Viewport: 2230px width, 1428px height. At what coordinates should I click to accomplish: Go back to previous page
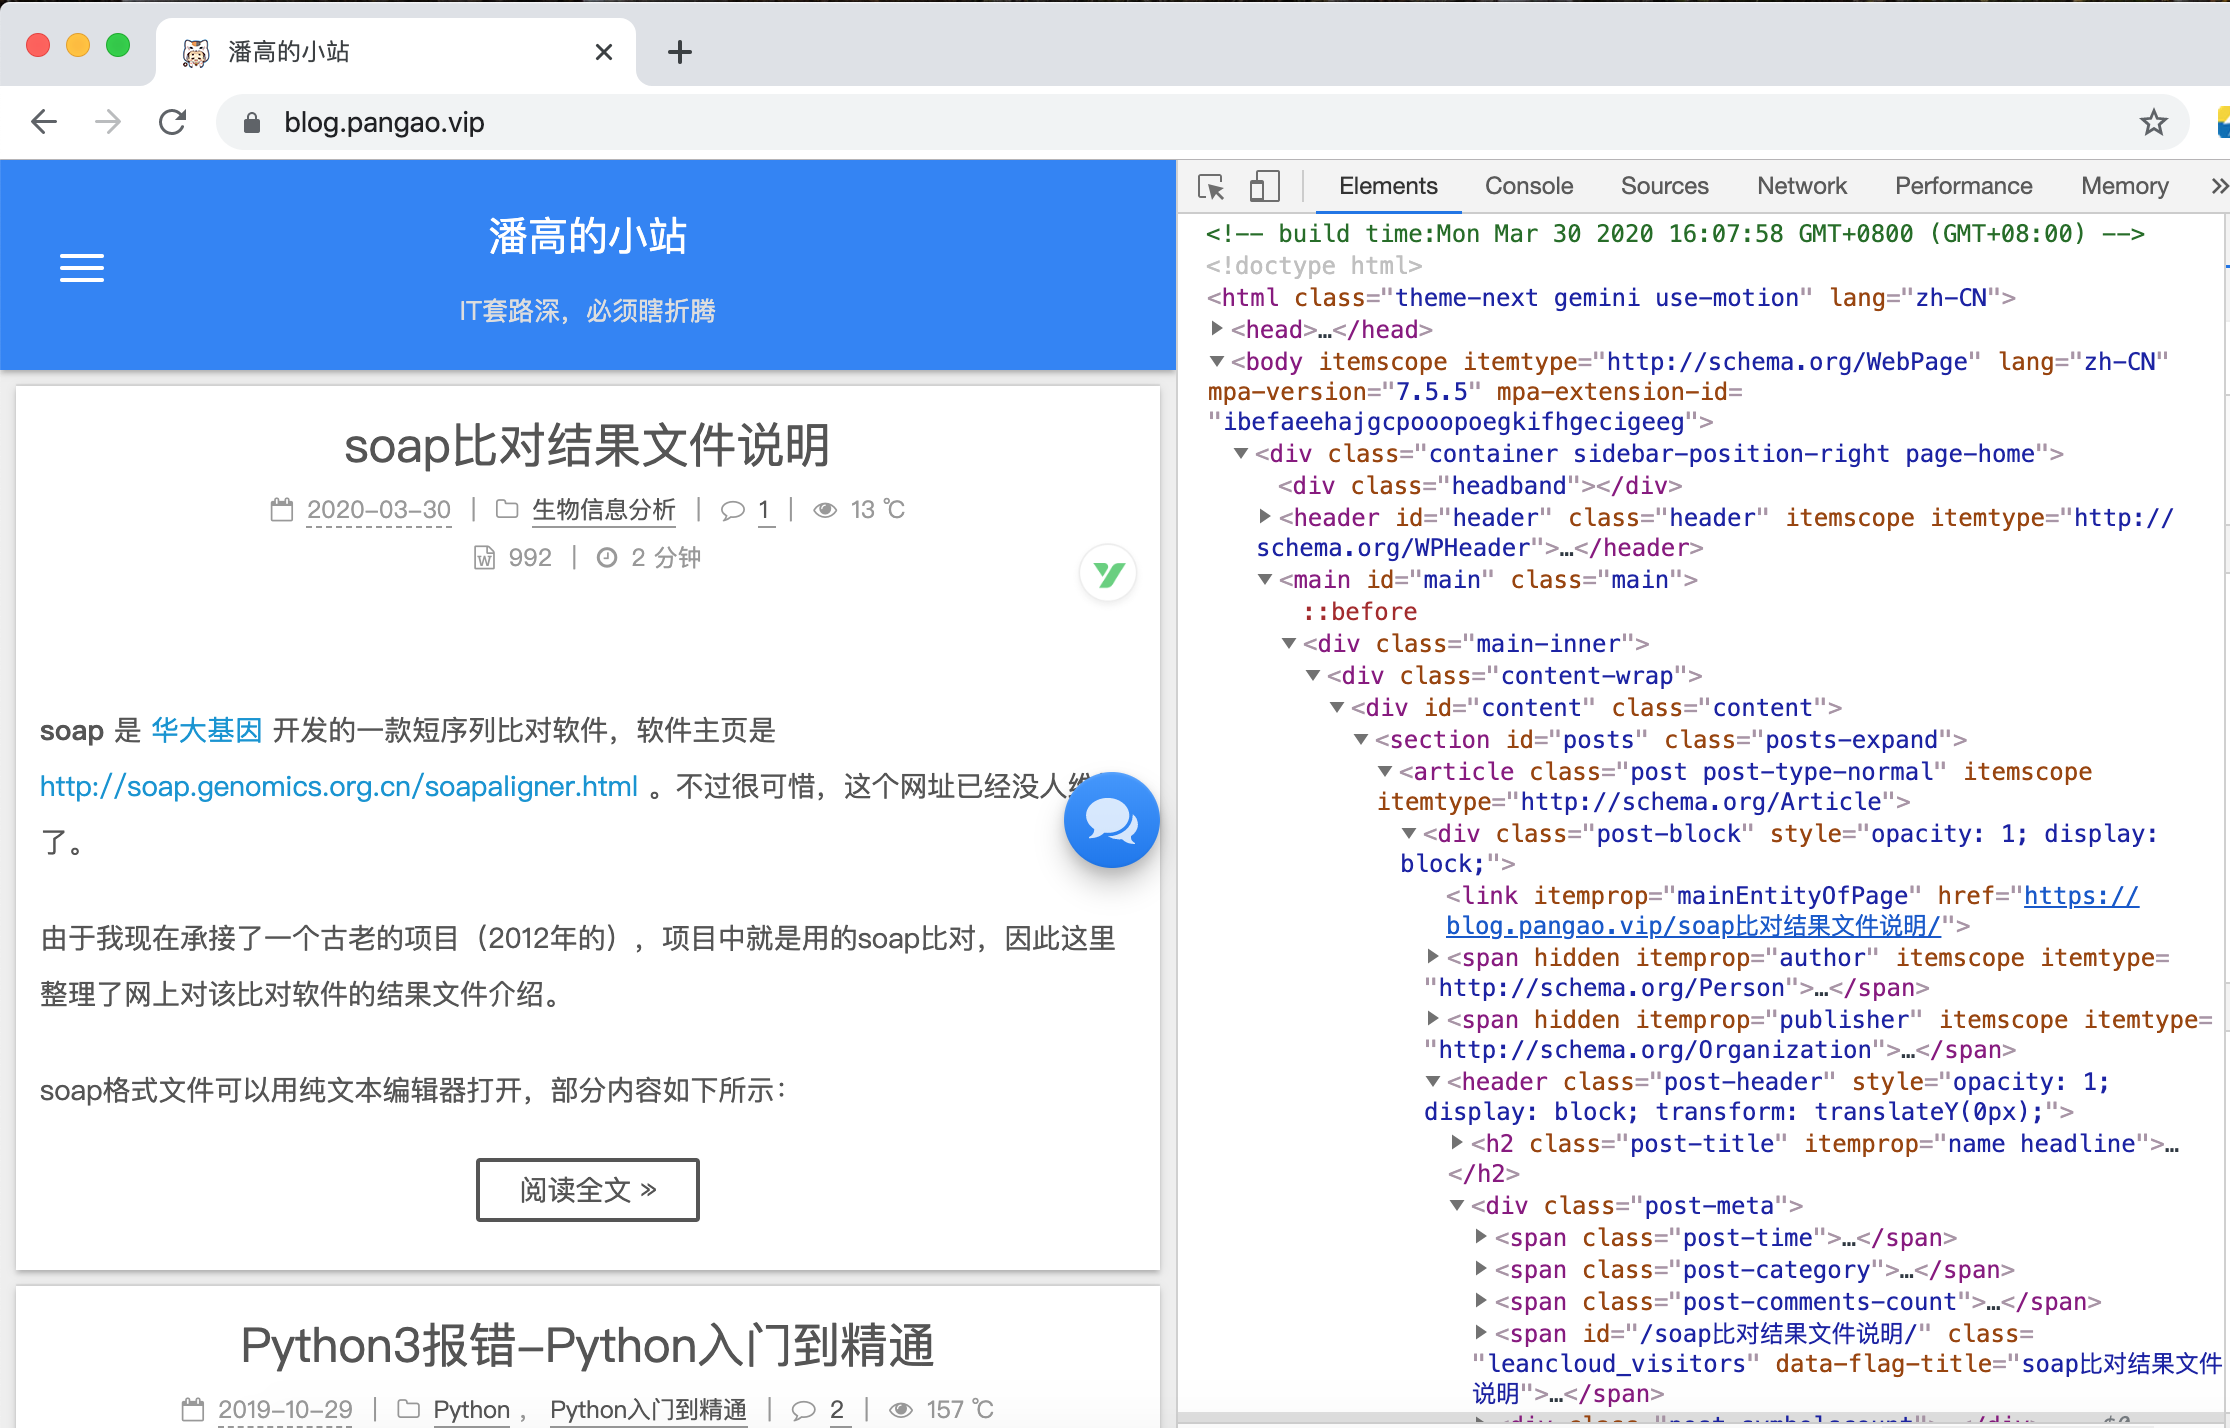(x=45, y=123)
